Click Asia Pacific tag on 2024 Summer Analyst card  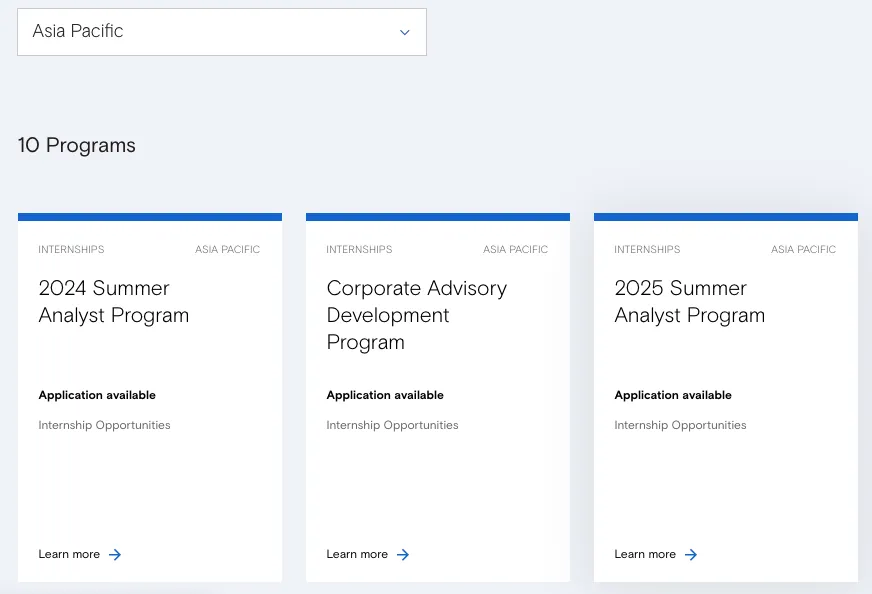coord(227,249)
